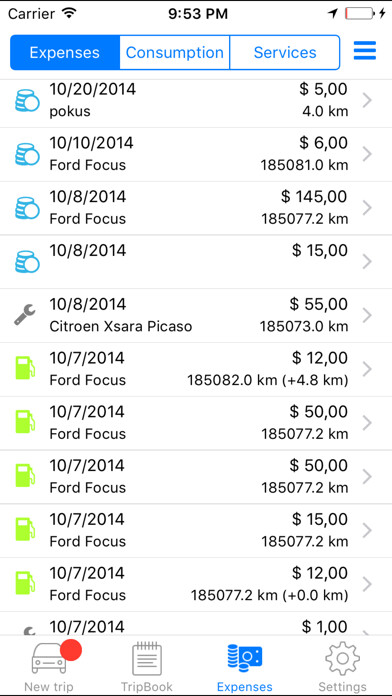Tap coins icon on the $ 145,00 entry
392x696 pixels.
coord(27,208)
